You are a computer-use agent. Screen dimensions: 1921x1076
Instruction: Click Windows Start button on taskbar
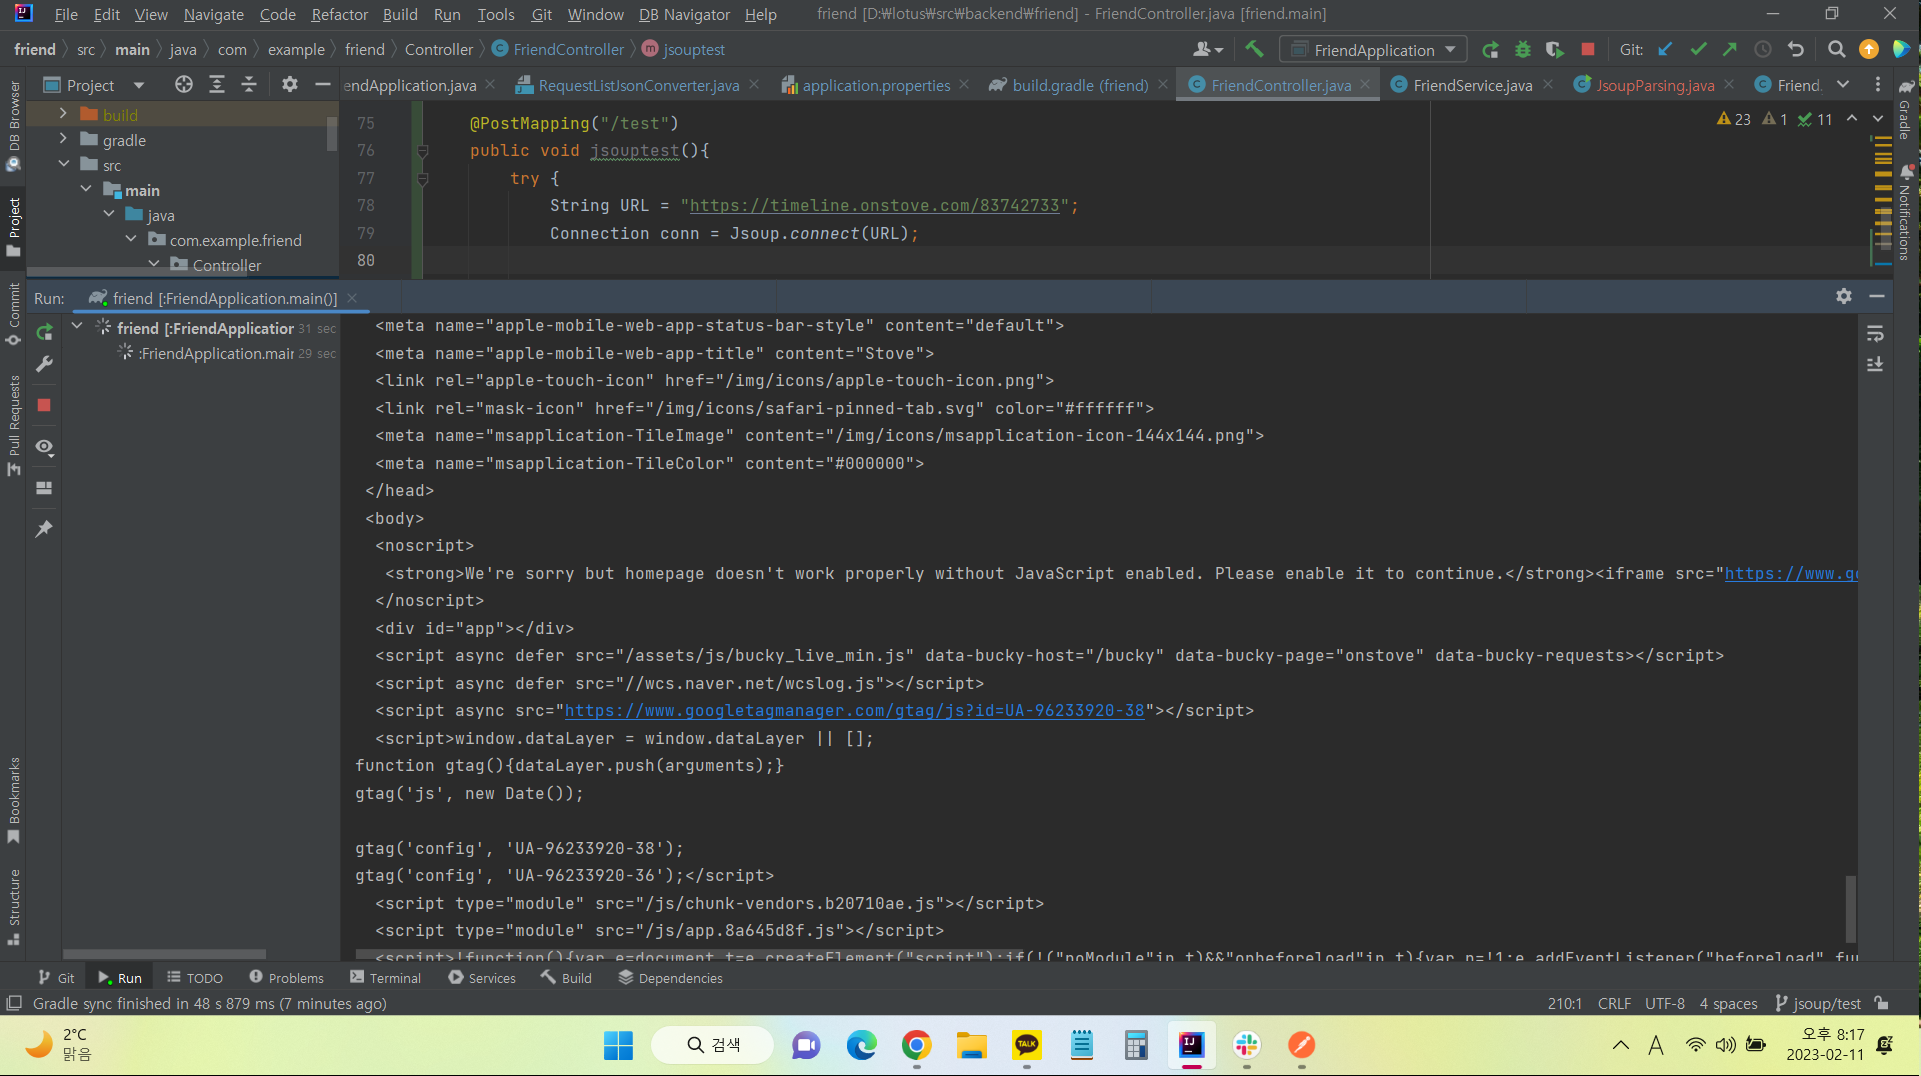618,1045
